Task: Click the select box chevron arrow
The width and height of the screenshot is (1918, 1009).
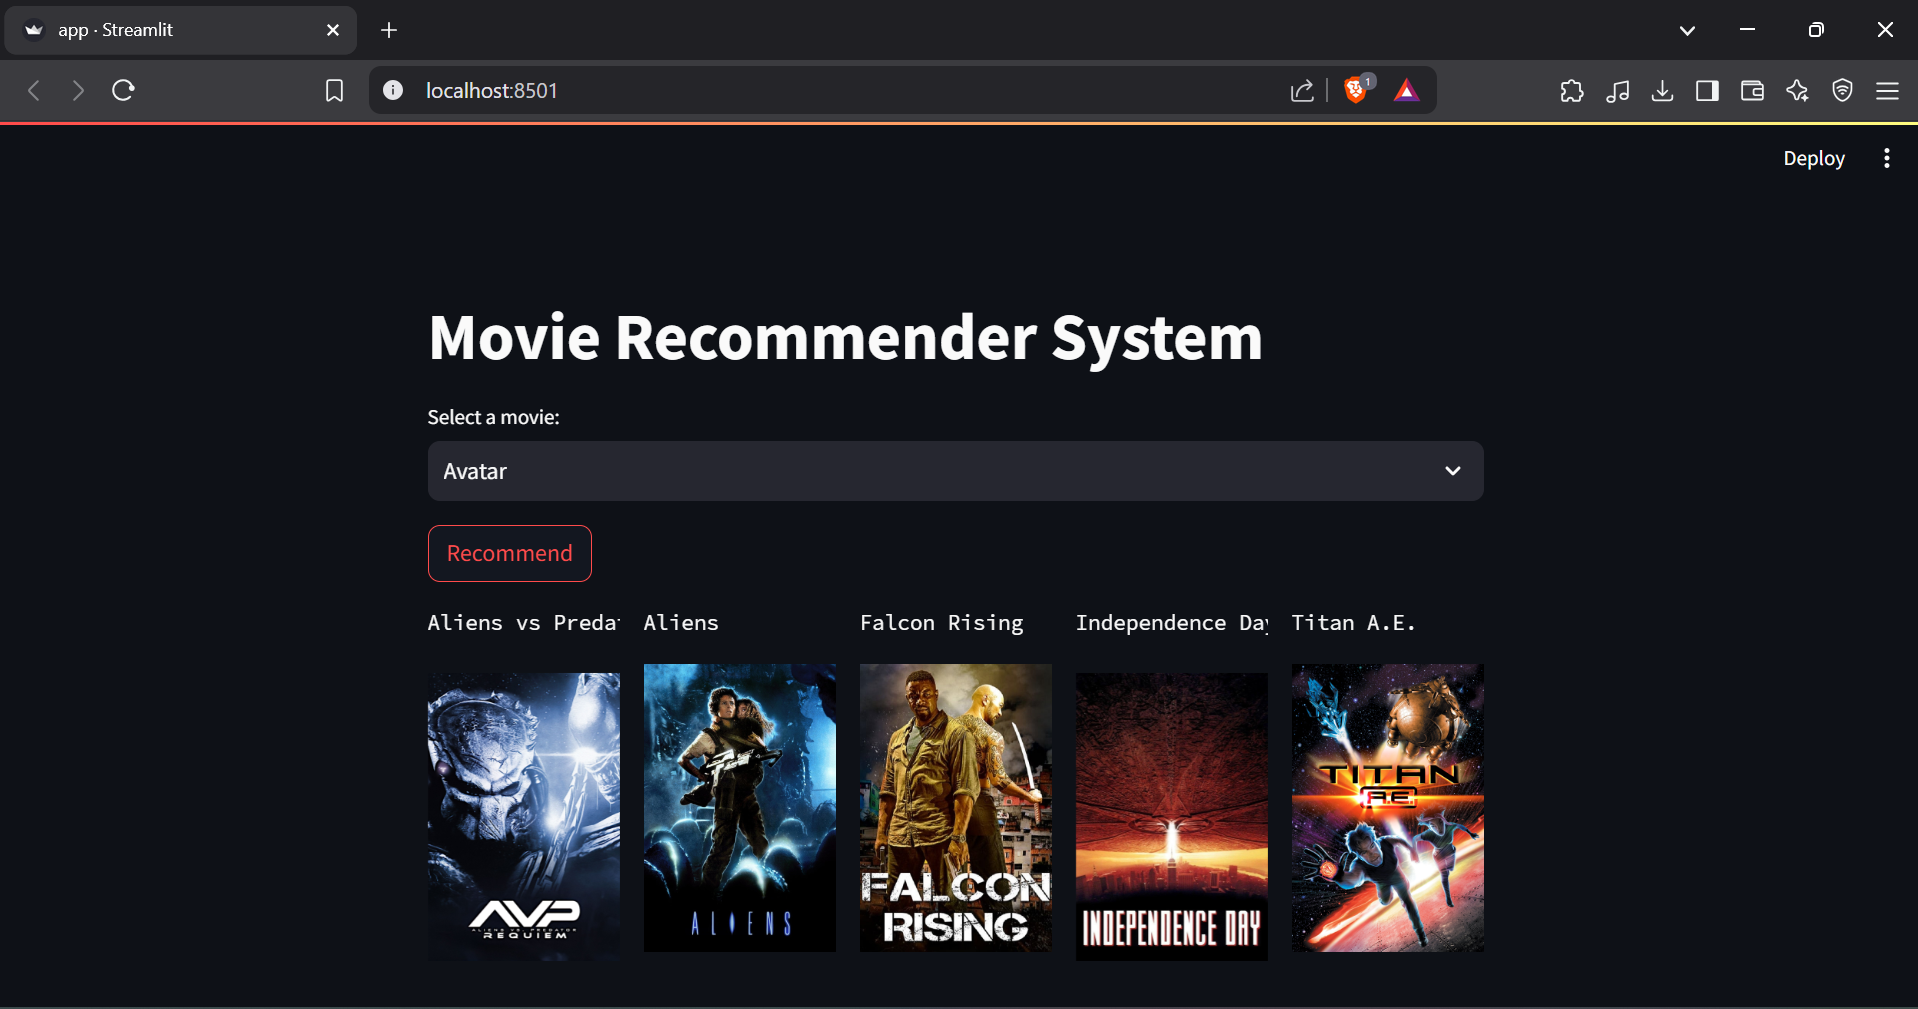Action: pos(1452,471)
